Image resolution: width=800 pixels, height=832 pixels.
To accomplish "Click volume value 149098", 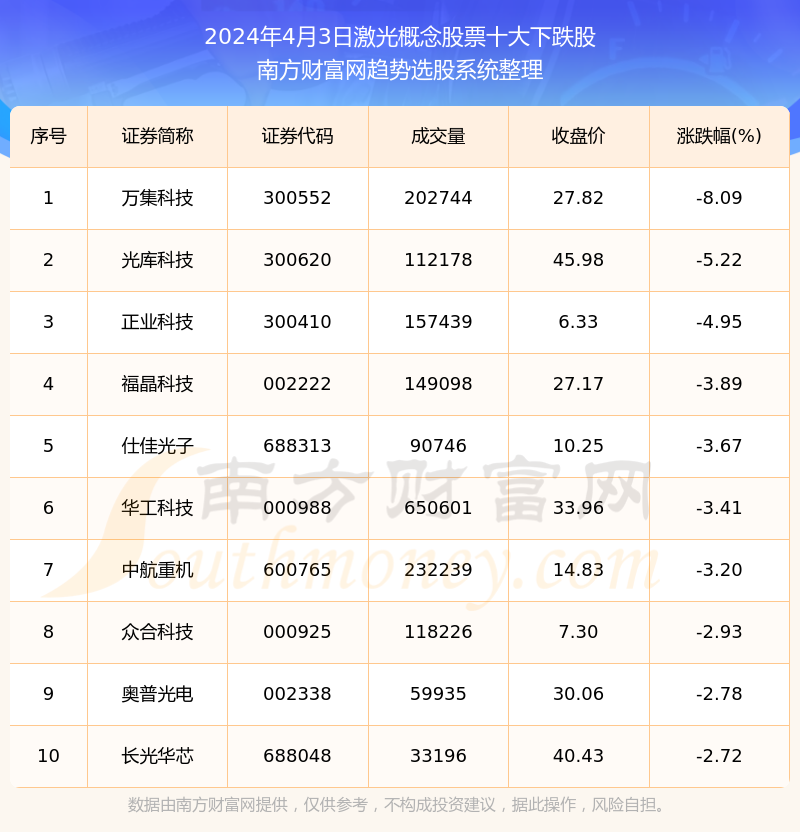I will click(x=438, y=384).
